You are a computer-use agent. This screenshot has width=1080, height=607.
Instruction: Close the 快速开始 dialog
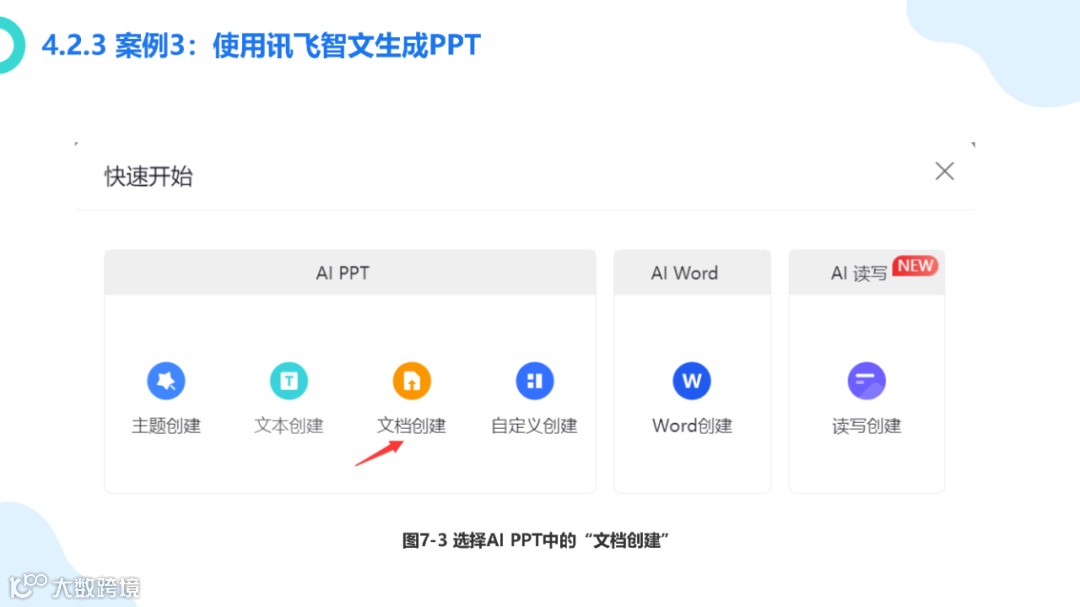click(x=944, y=171)
